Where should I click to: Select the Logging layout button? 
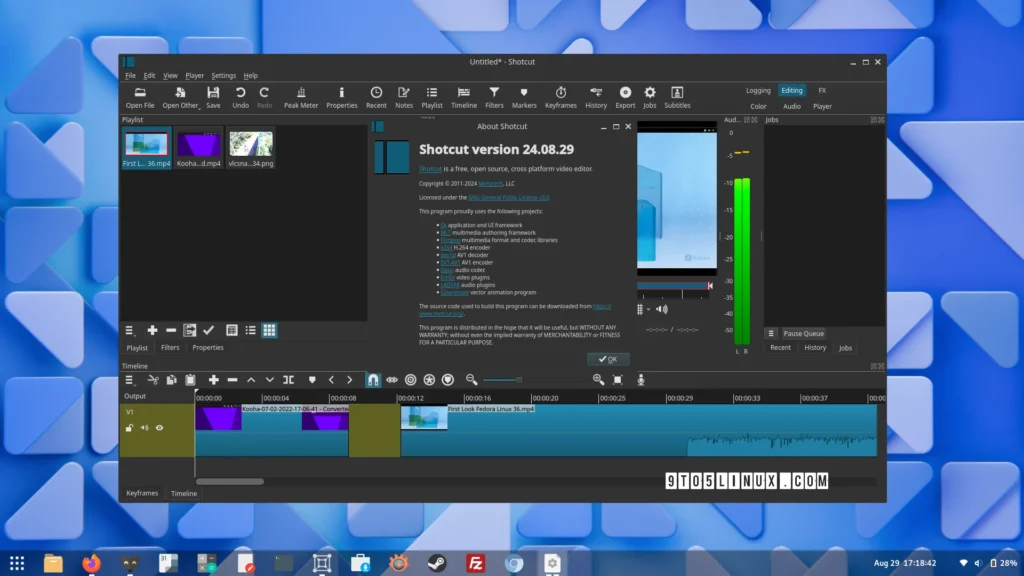[758, 91]
